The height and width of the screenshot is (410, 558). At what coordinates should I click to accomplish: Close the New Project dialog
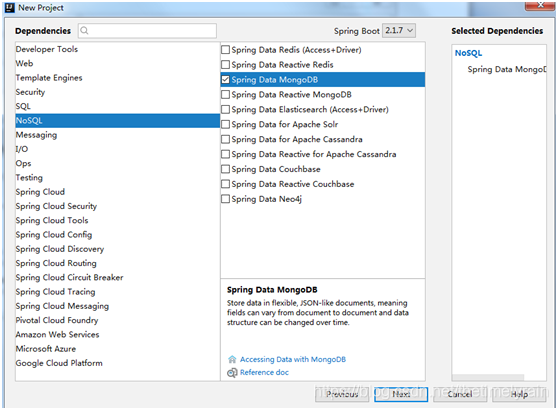540,5
